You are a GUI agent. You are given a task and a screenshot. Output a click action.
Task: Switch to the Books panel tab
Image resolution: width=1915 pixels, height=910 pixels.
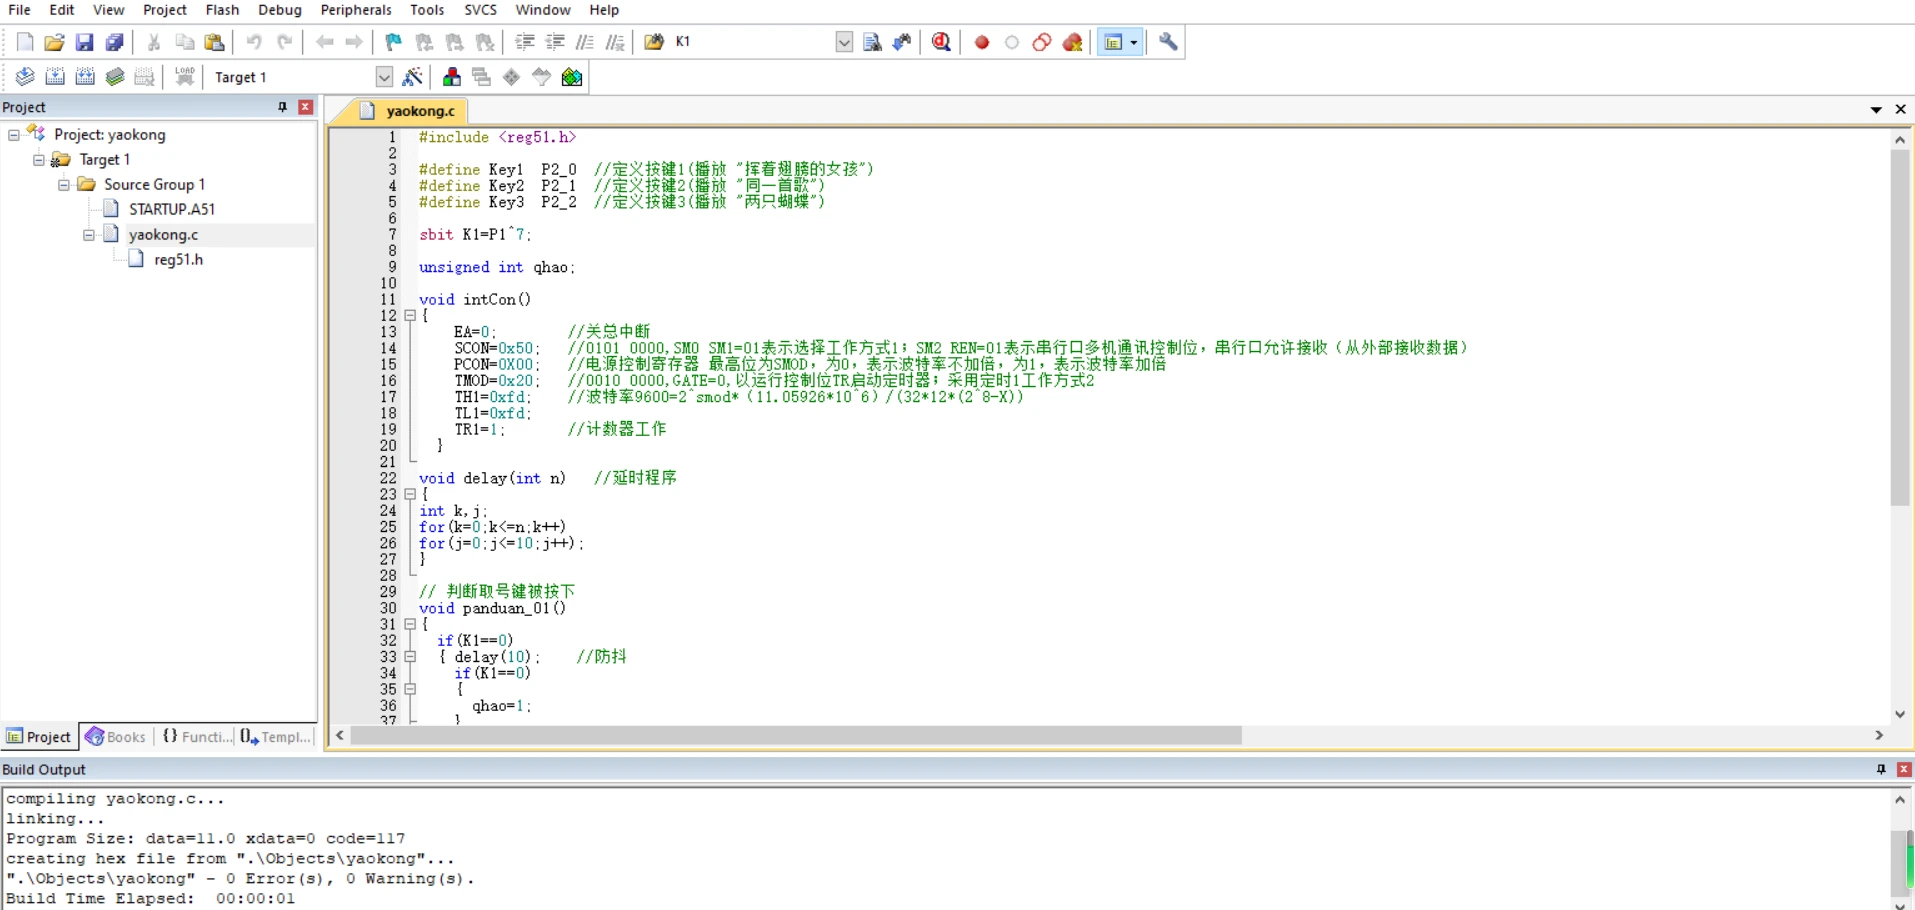pos(116,737)
